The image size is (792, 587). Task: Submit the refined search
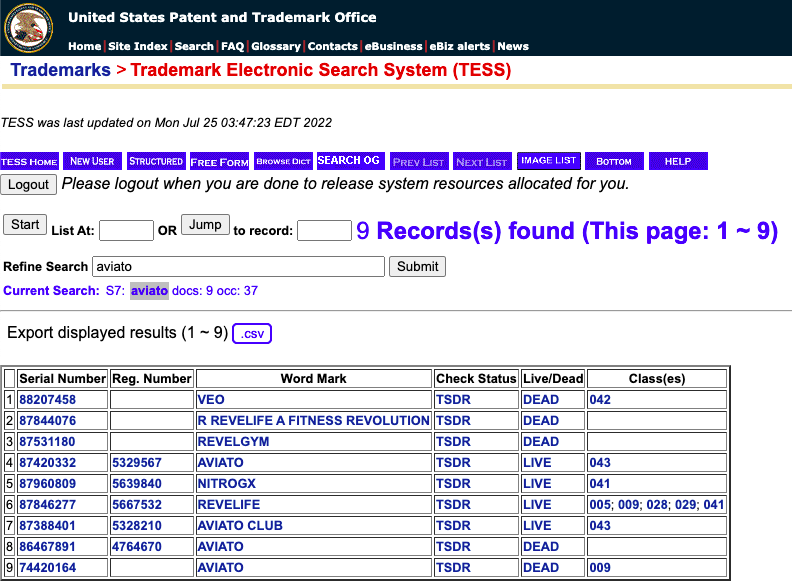tap(417, 266)
